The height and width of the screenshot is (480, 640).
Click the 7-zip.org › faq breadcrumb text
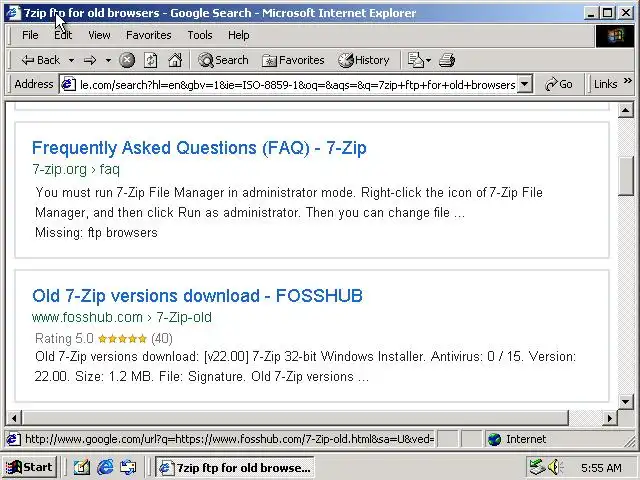76,169
